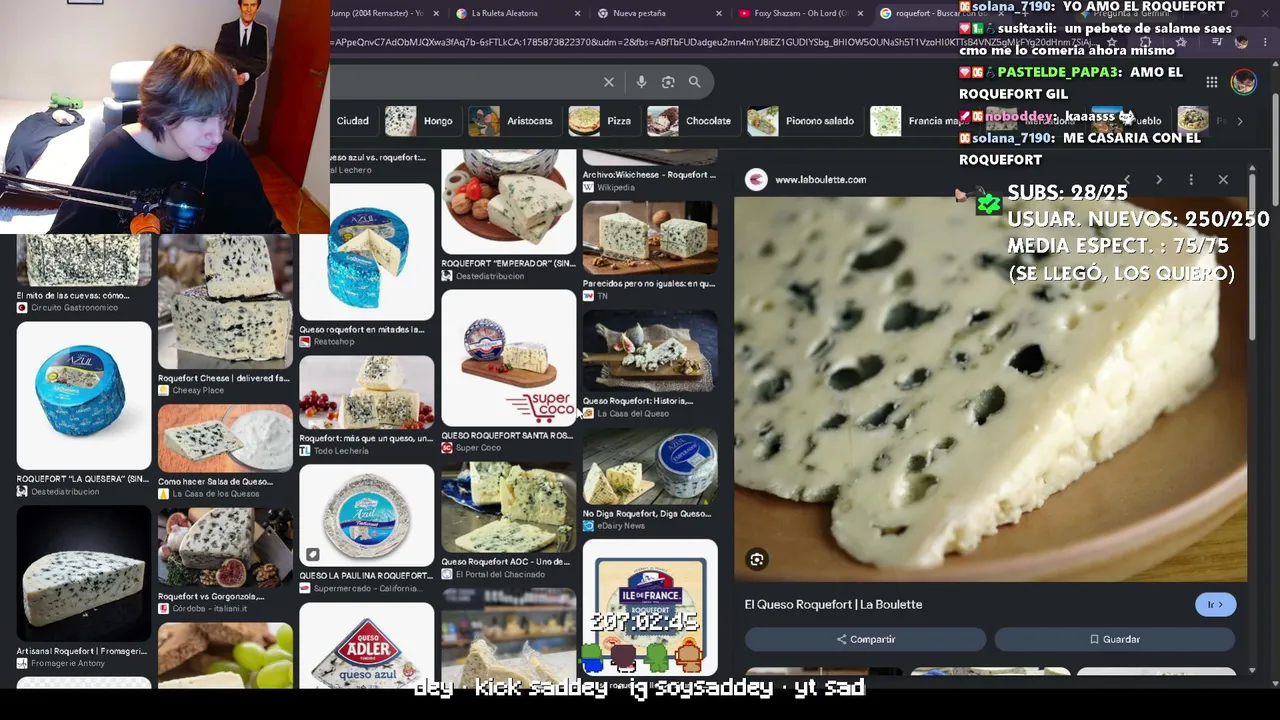
Task: Filter results by the Chocolate chip
Action: click(693, 121)
